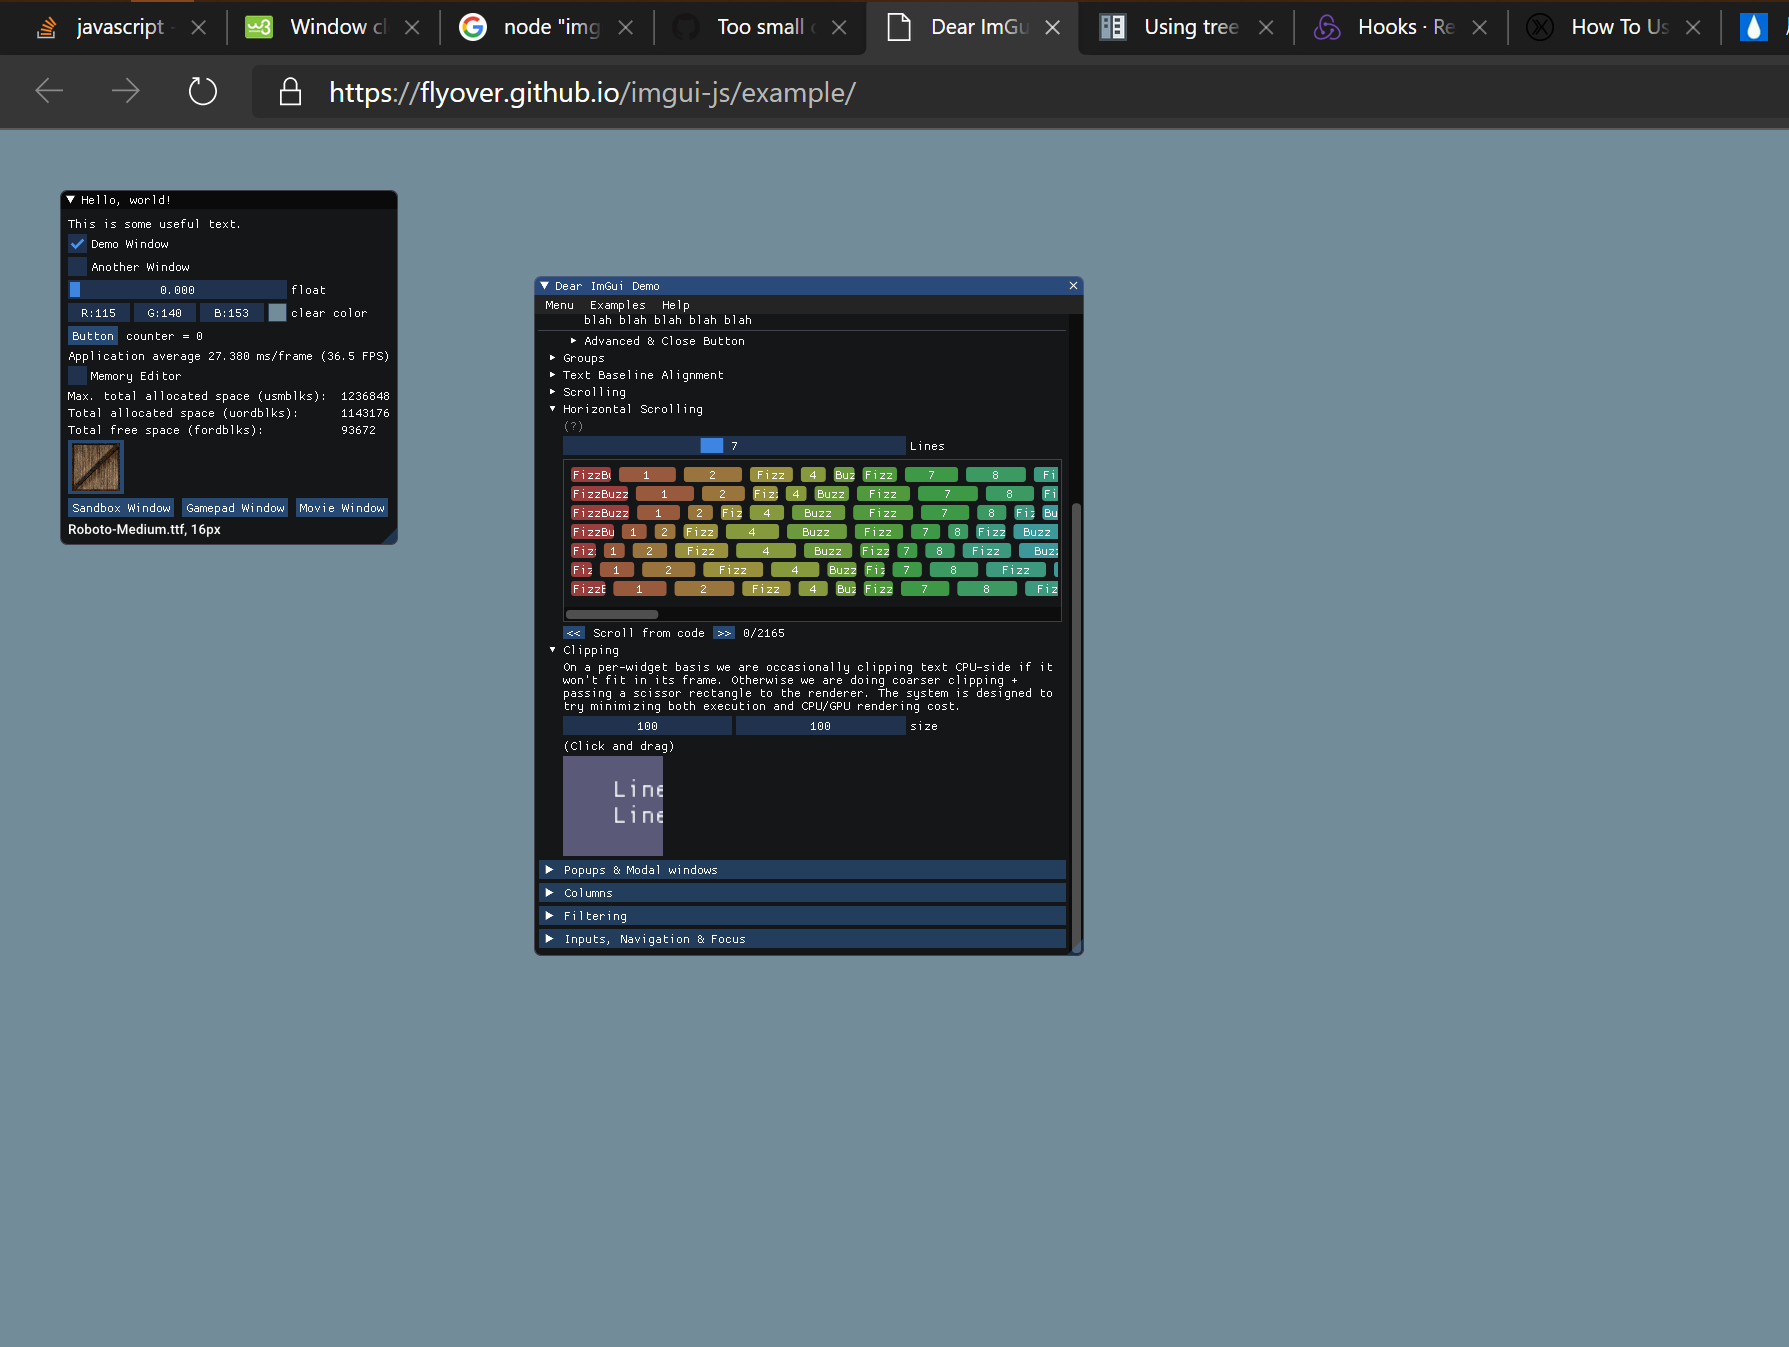
Task: Collapse the Horizontal Scrolling tree node
Action: pos(627,409)
